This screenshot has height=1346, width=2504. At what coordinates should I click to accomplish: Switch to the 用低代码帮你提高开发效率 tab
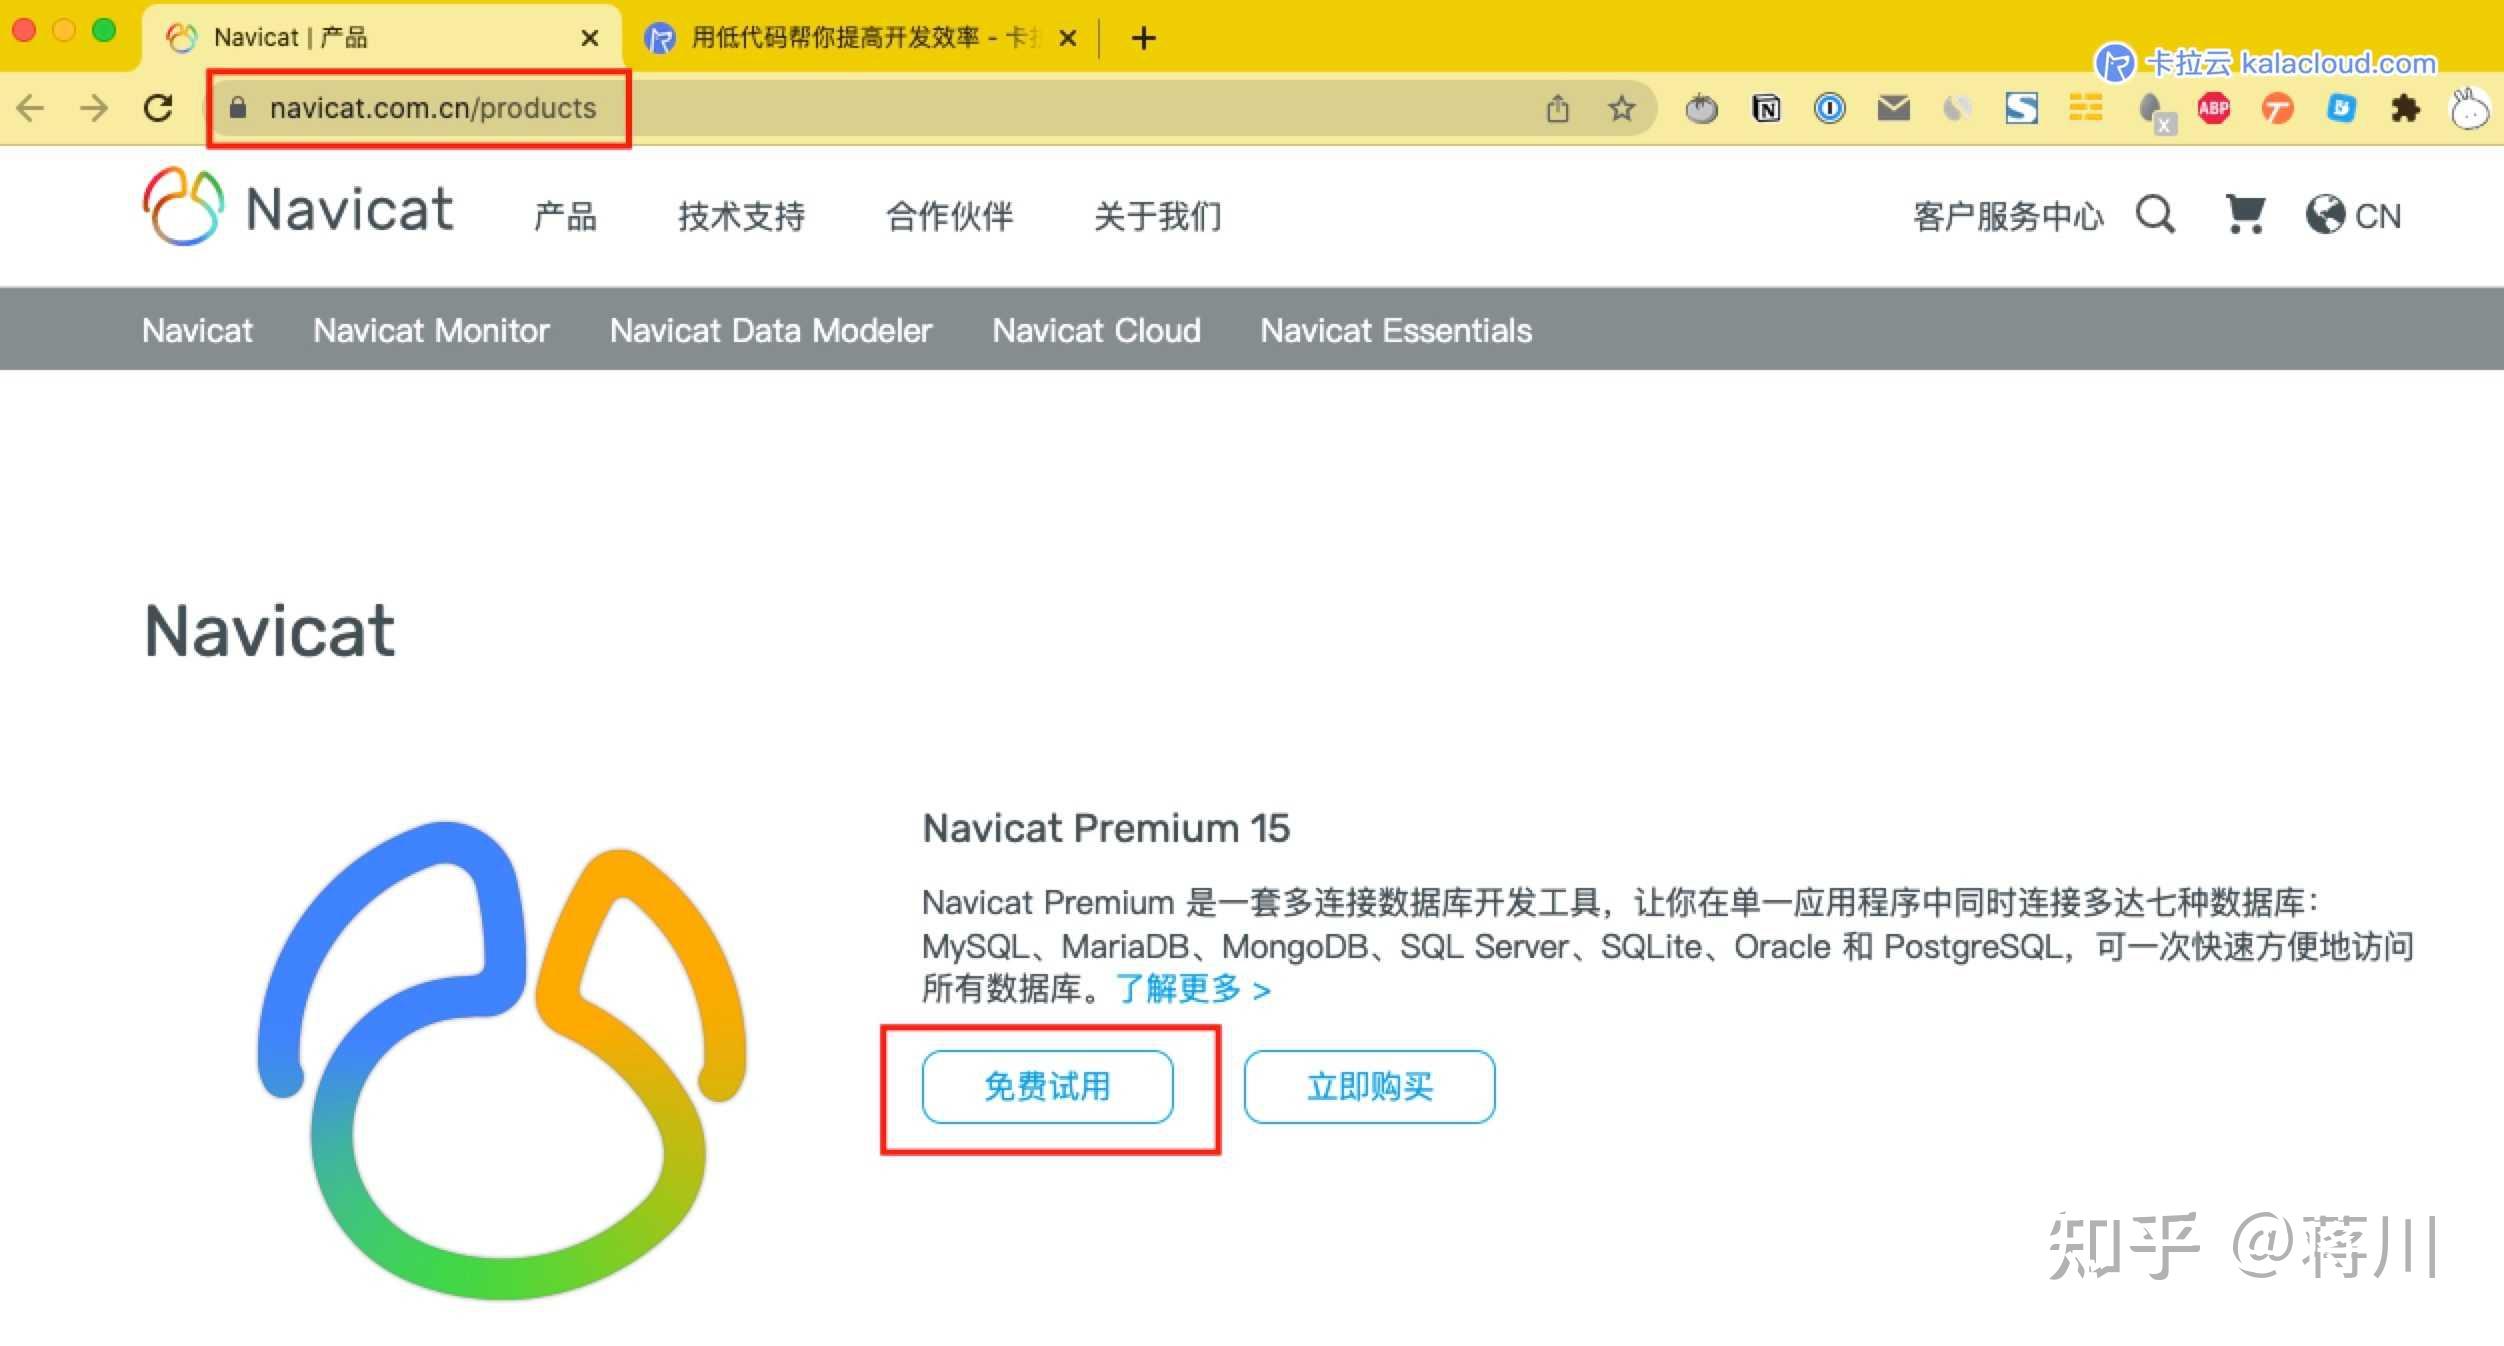pyautogui.click(x=855, y=37)
